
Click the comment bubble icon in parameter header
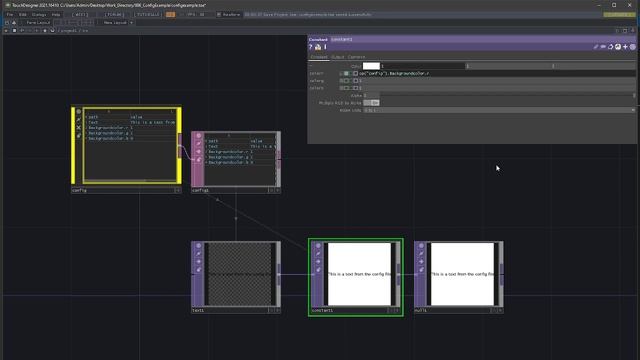603,47
